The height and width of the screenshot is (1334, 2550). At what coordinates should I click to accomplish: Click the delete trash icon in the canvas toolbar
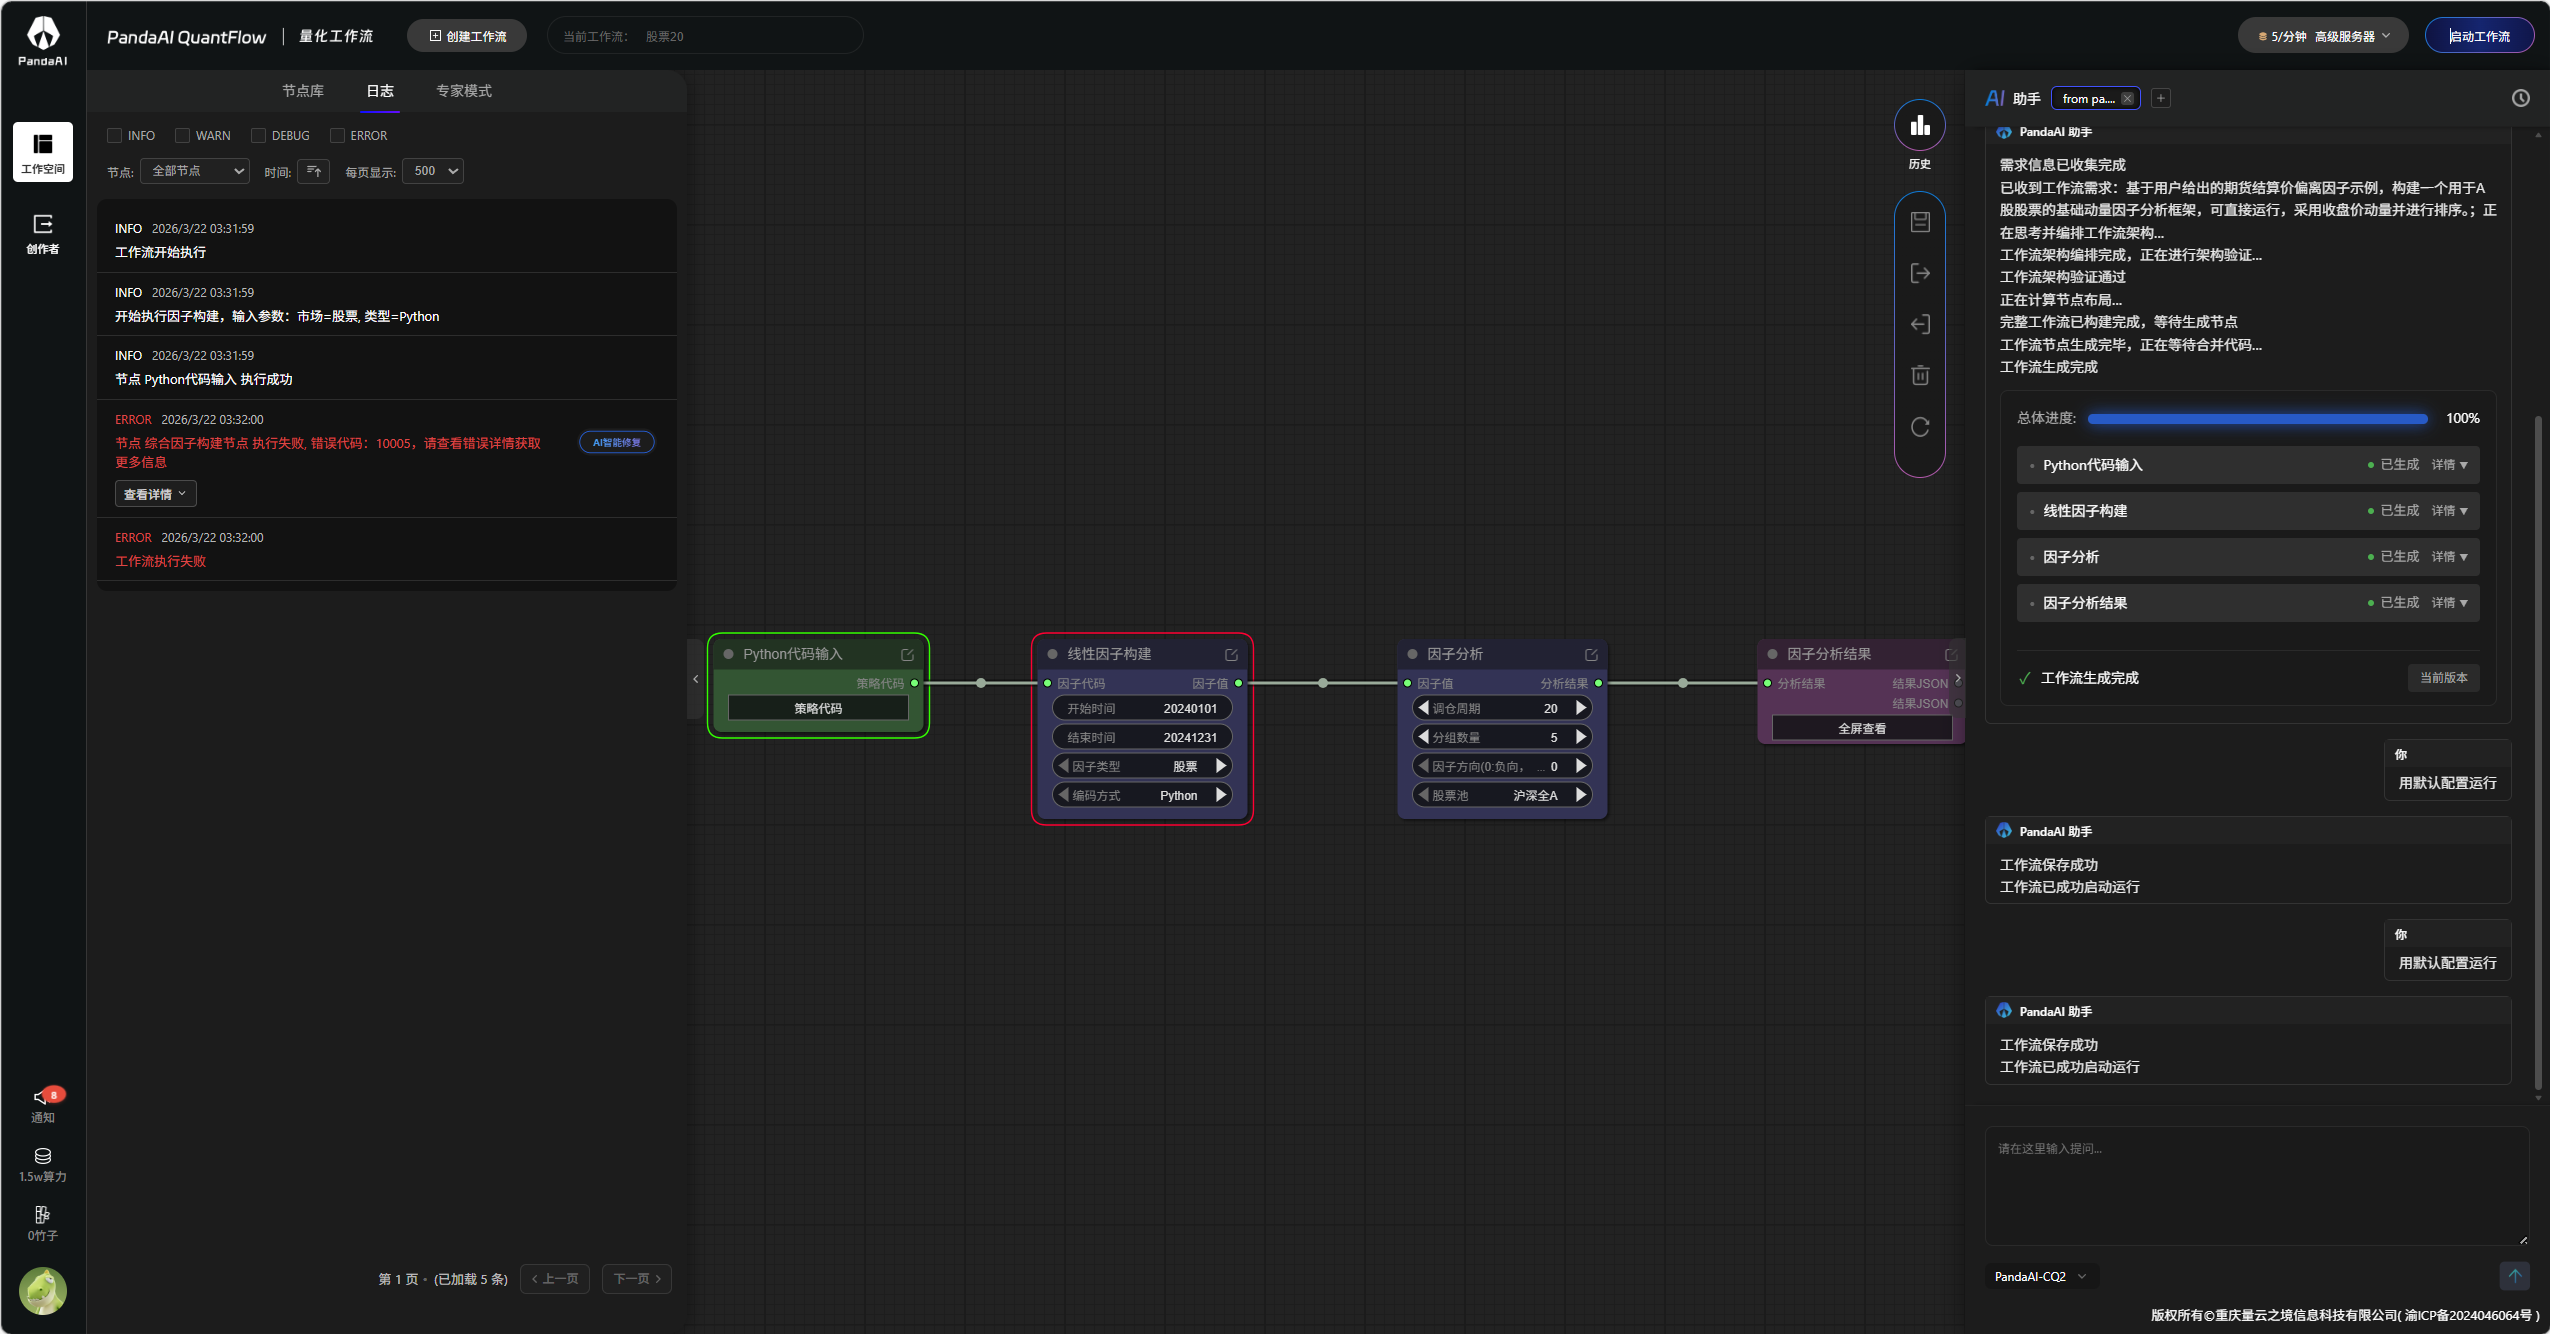click(1920, 375)
